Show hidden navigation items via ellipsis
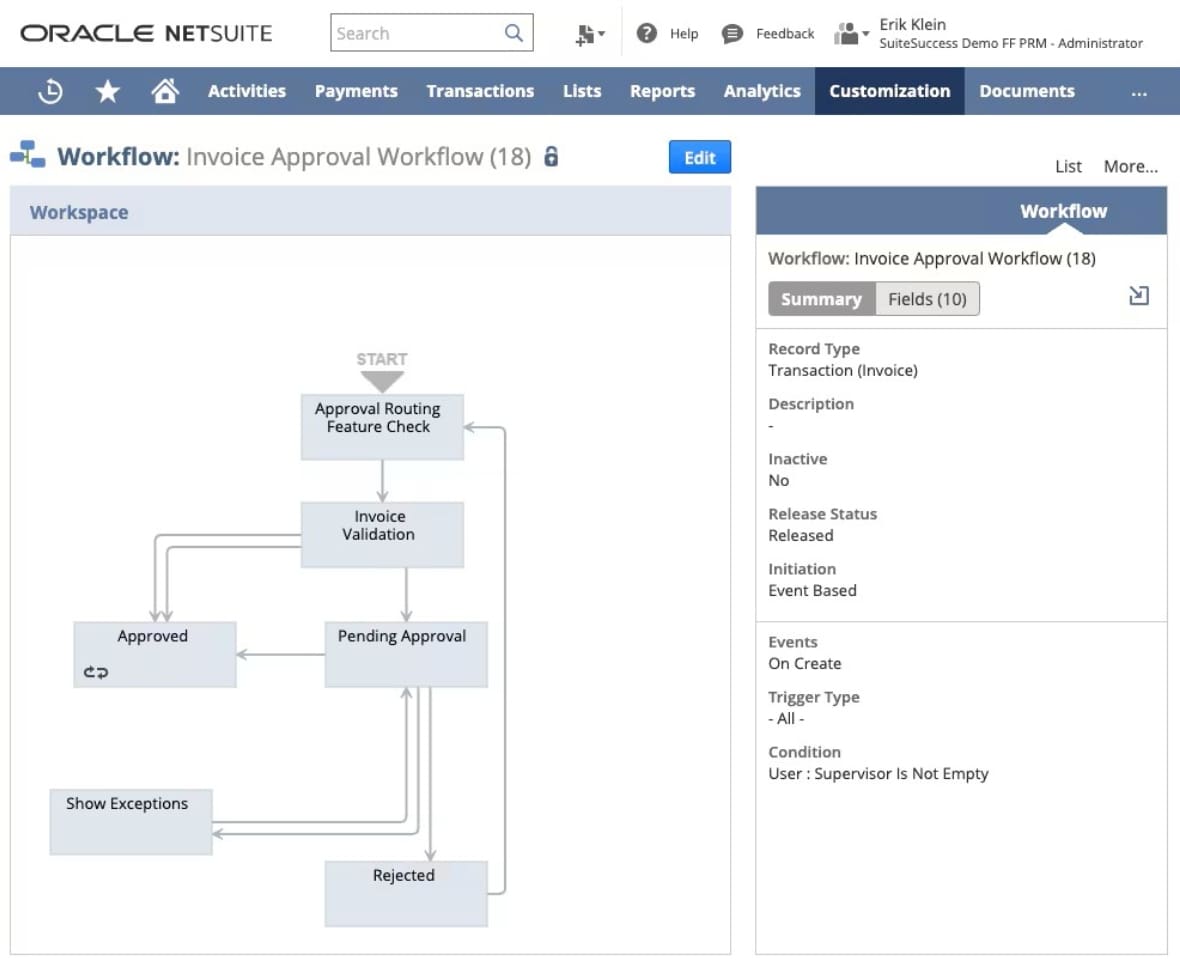 (1138, 91)
